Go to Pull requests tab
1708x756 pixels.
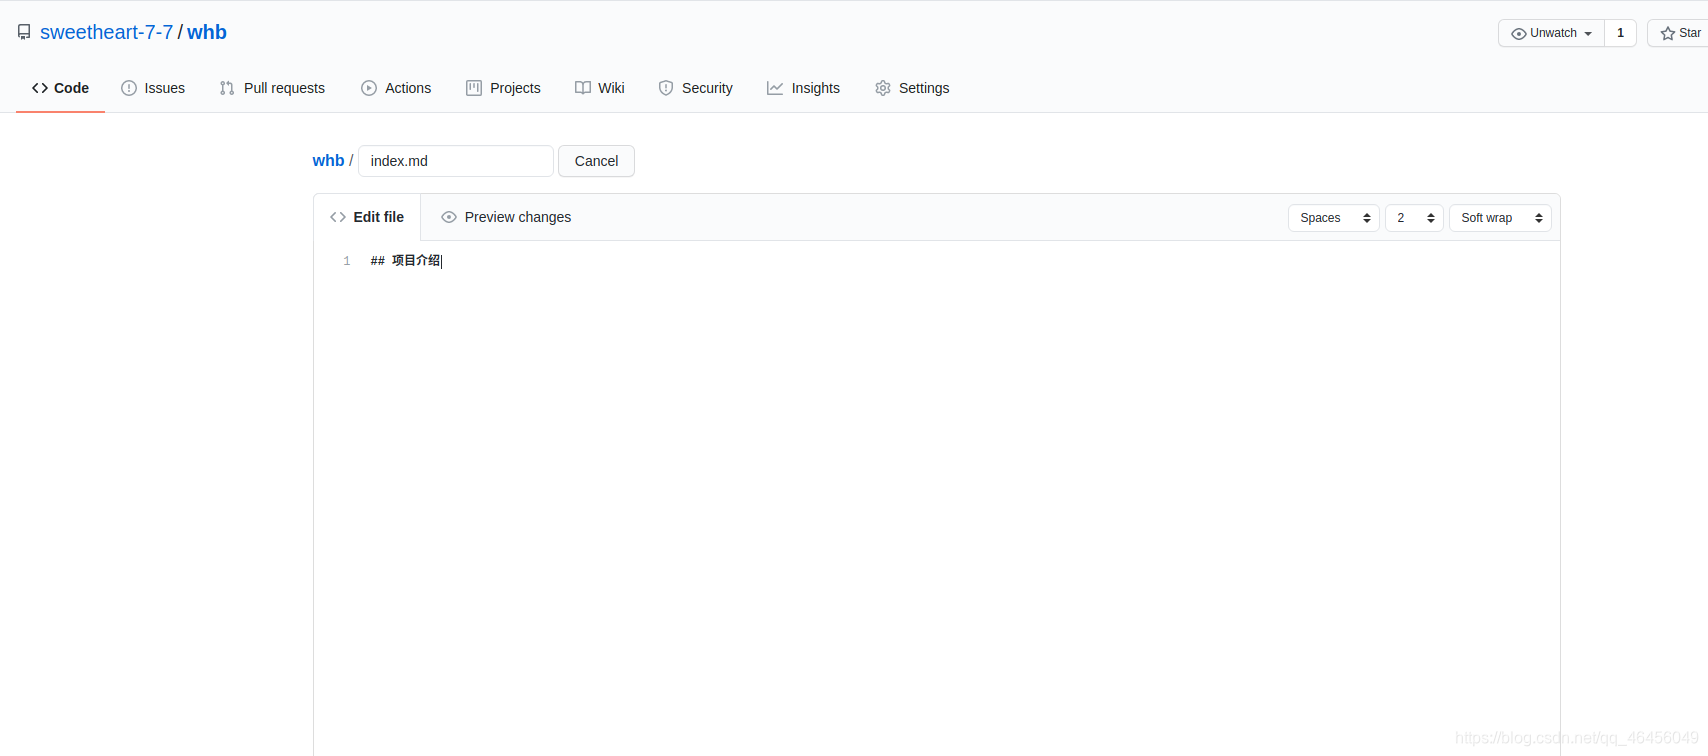(x=272, y=88)
